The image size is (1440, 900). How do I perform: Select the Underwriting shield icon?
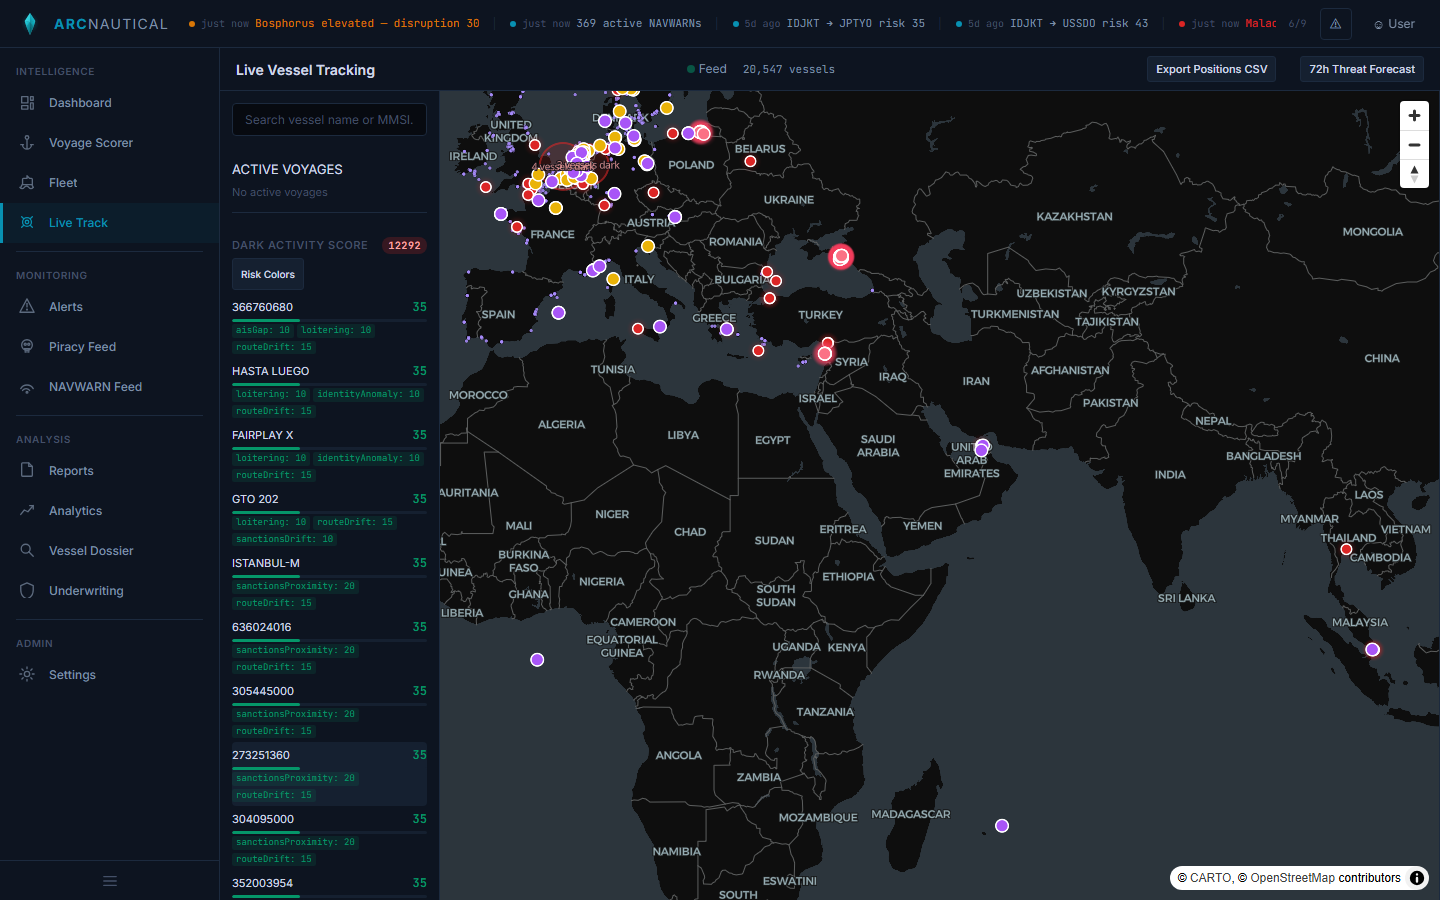tap(27, 590)
